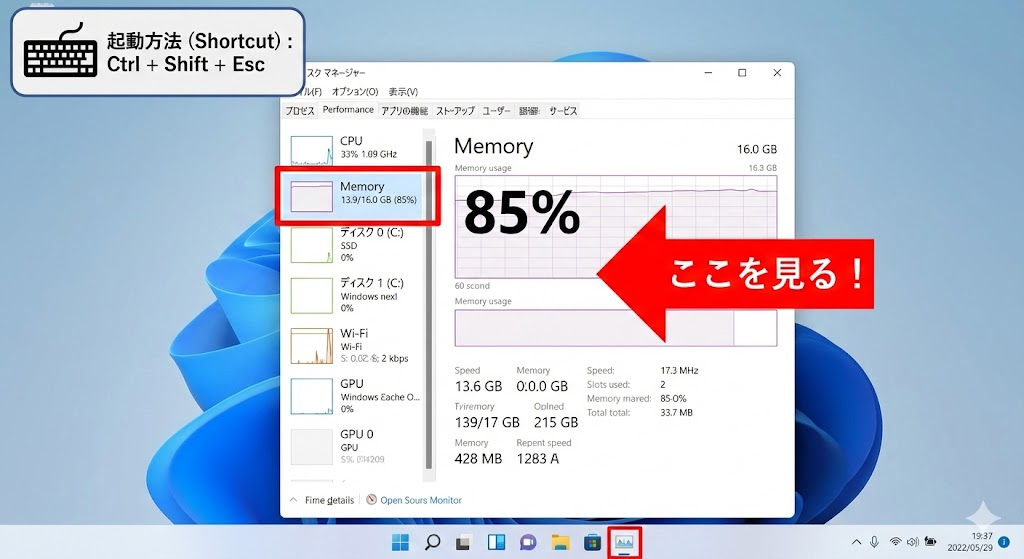Select ディスク 0 (C:) SSD entry
Viewport: 1024px width, 559px height.
click(x=357, y=244)
